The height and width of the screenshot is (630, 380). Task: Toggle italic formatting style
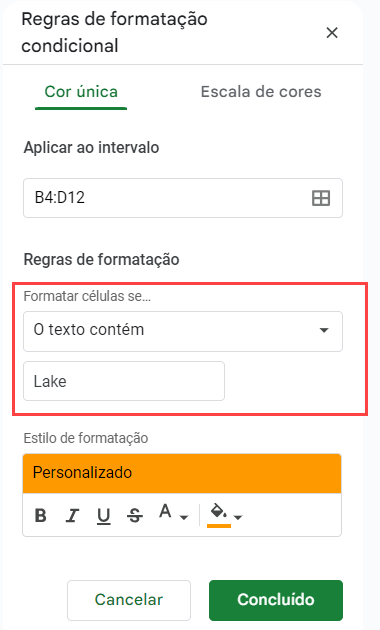coord(72,515)
